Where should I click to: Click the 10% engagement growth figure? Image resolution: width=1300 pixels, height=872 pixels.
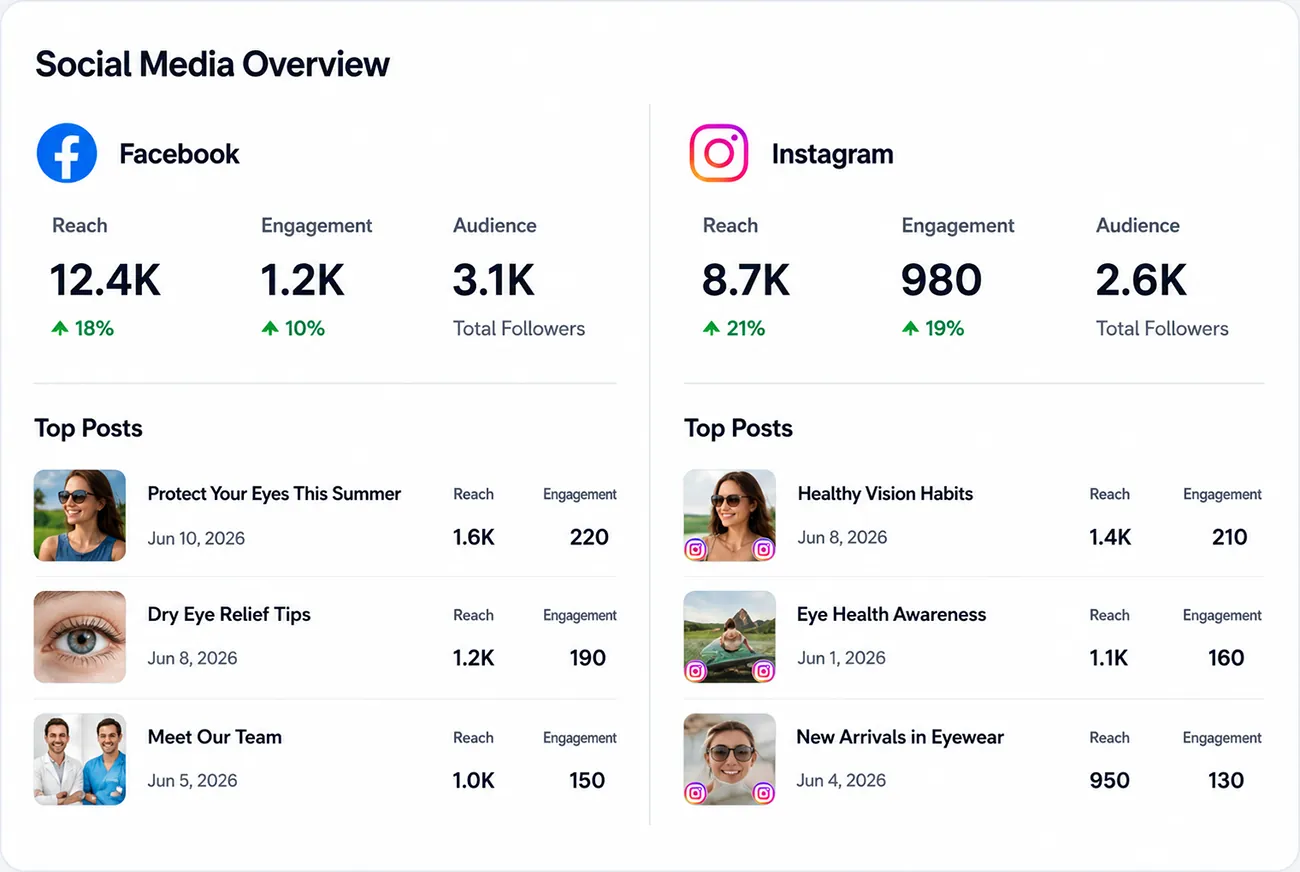pos(305,328)
